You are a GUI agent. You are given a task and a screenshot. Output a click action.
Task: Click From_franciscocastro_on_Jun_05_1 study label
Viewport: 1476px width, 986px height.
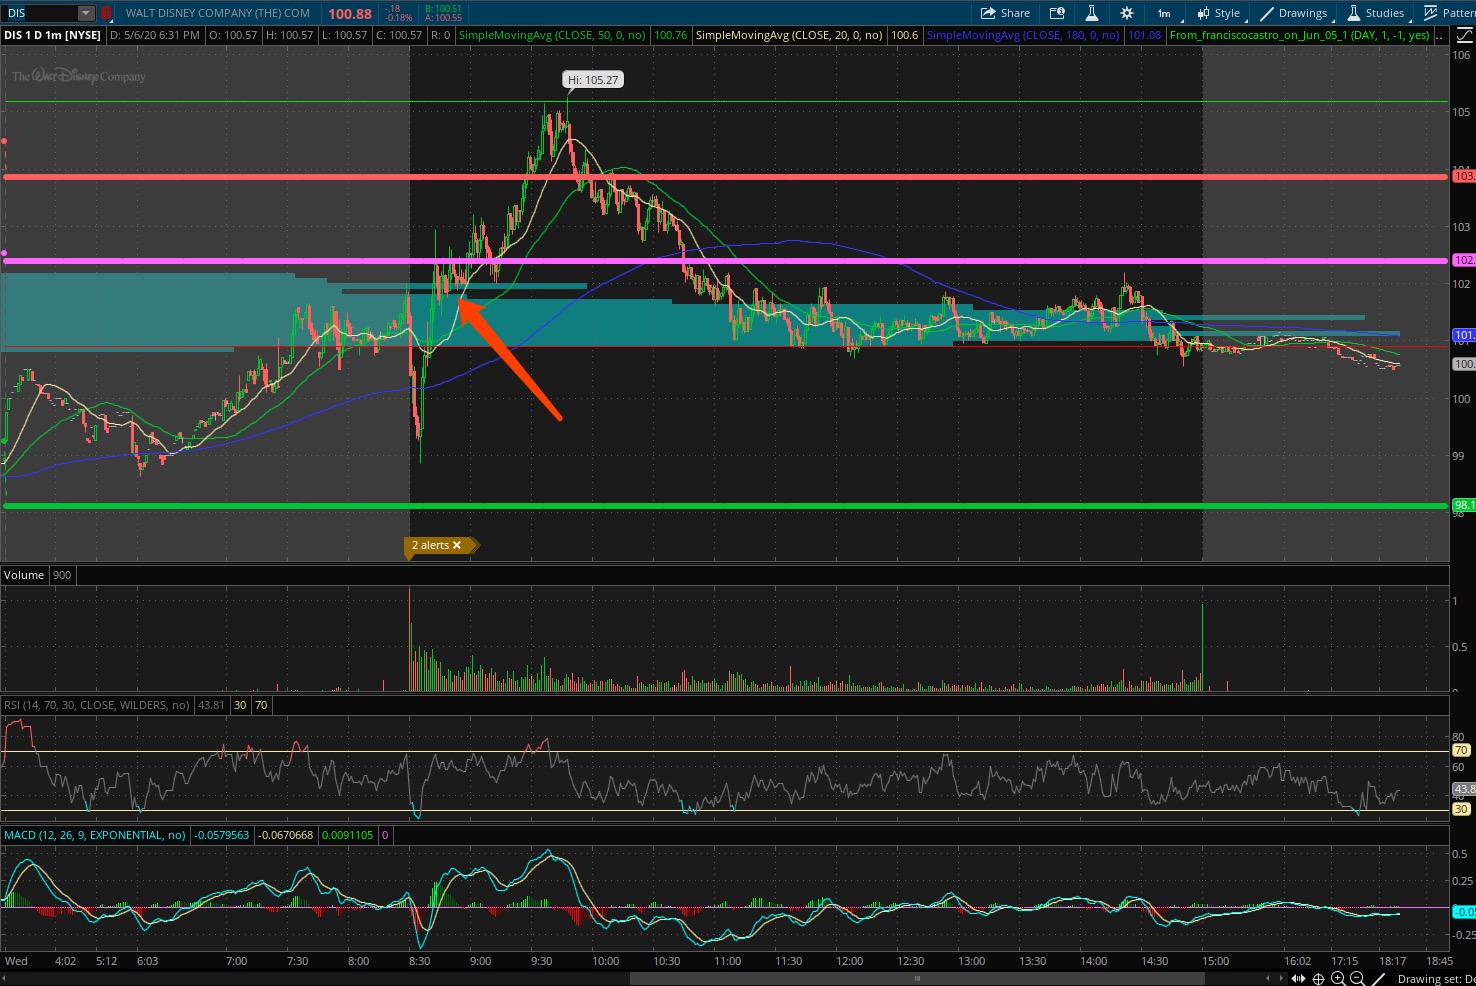point(1299,35)
